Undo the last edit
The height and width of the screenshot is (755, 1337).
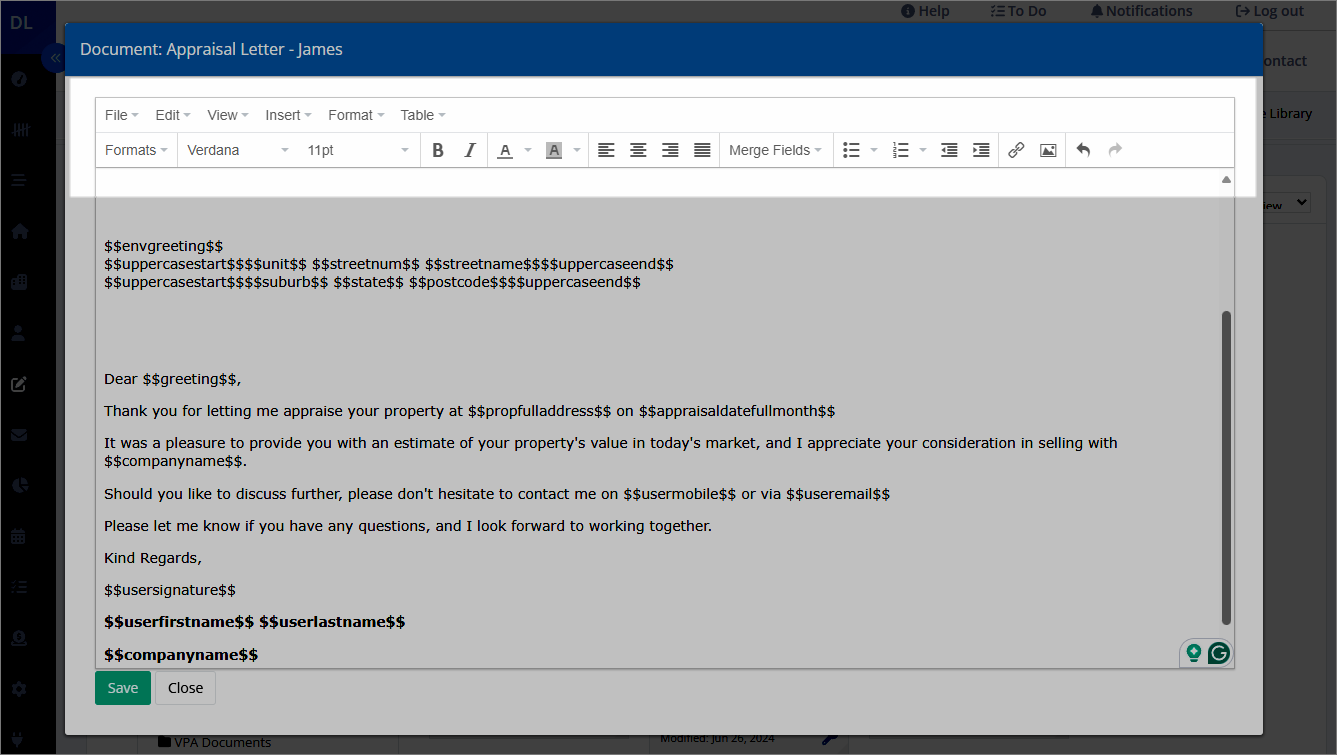(x=1083, y=150)
